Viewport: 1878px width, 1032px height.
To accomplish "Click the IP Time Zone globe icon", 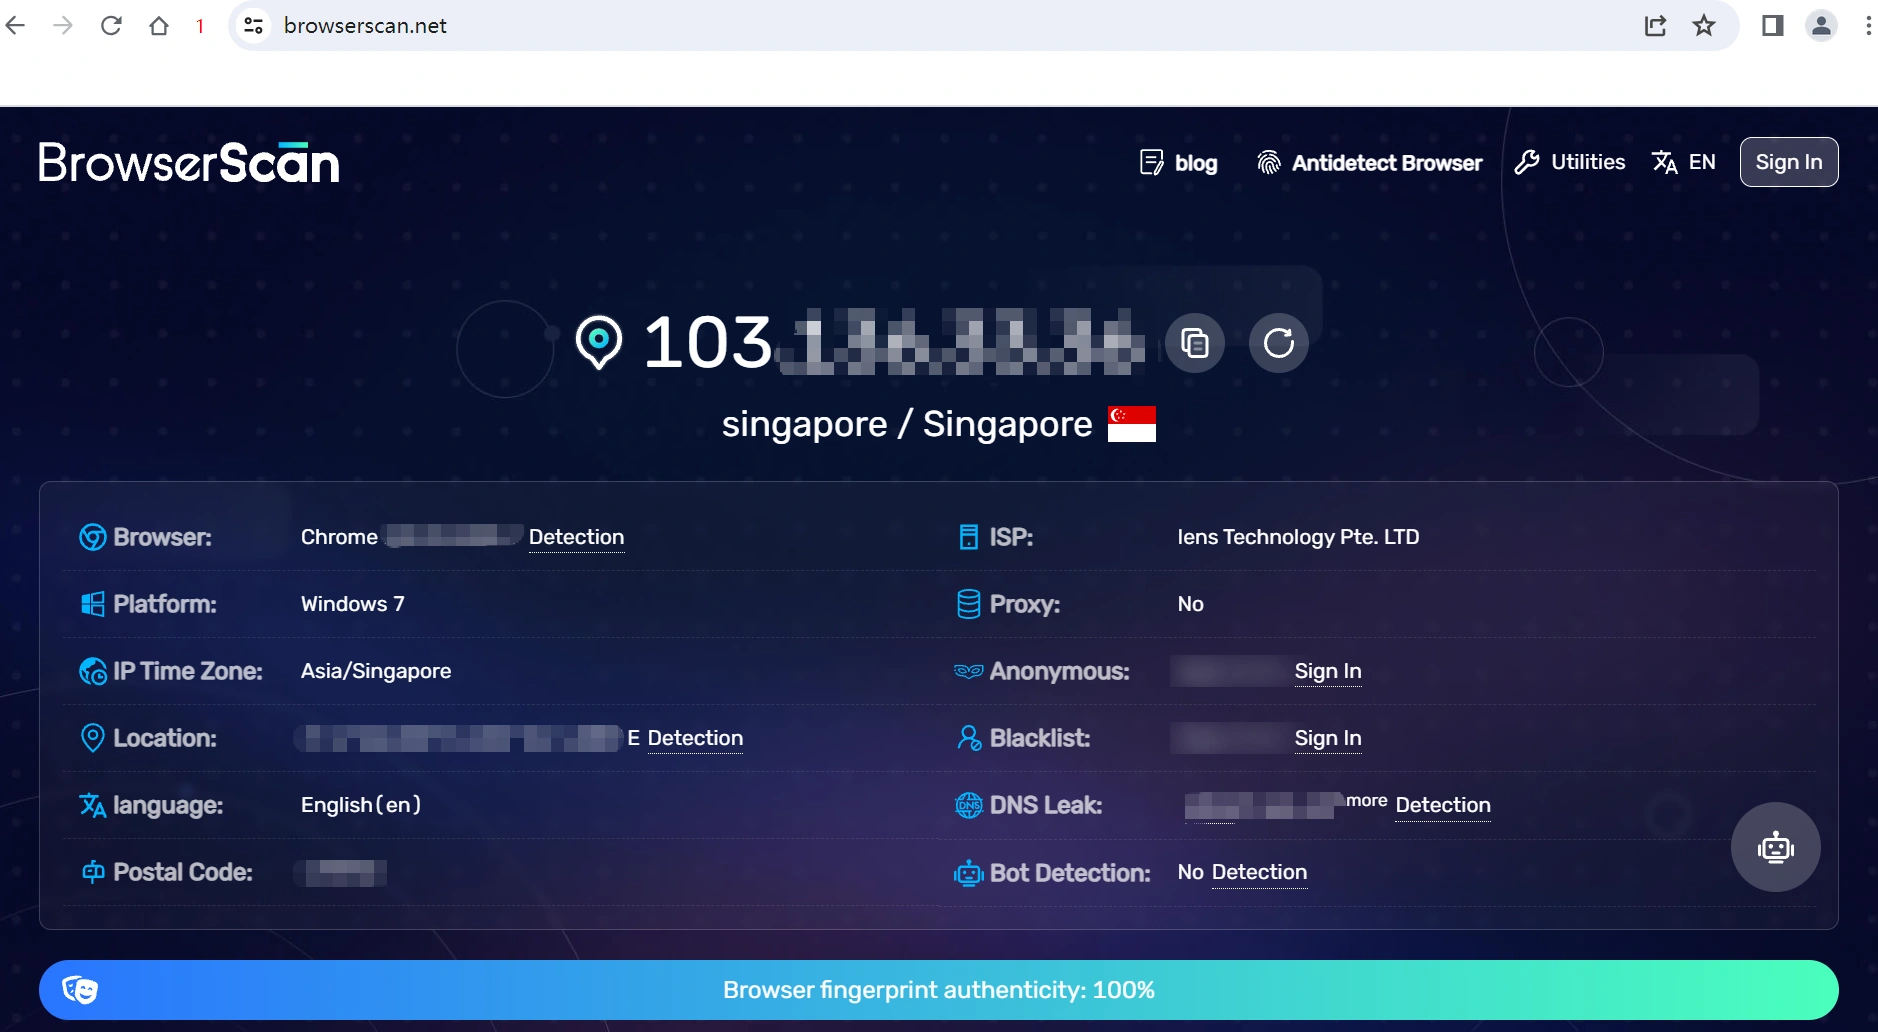I will pyautogui.click(x=93, y=671).
